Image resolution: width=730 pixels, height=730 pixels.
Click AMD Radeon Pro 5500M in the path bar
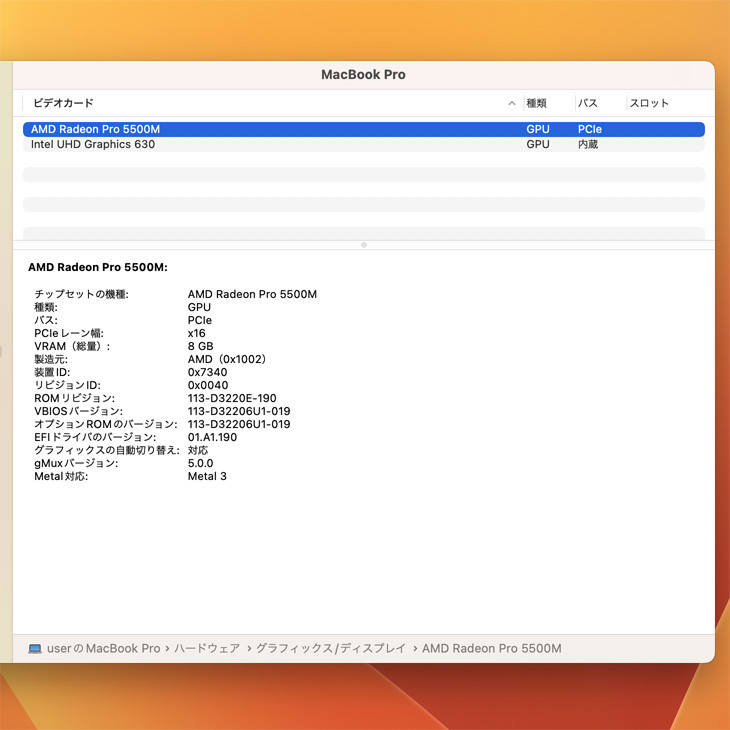coord(492,649)
